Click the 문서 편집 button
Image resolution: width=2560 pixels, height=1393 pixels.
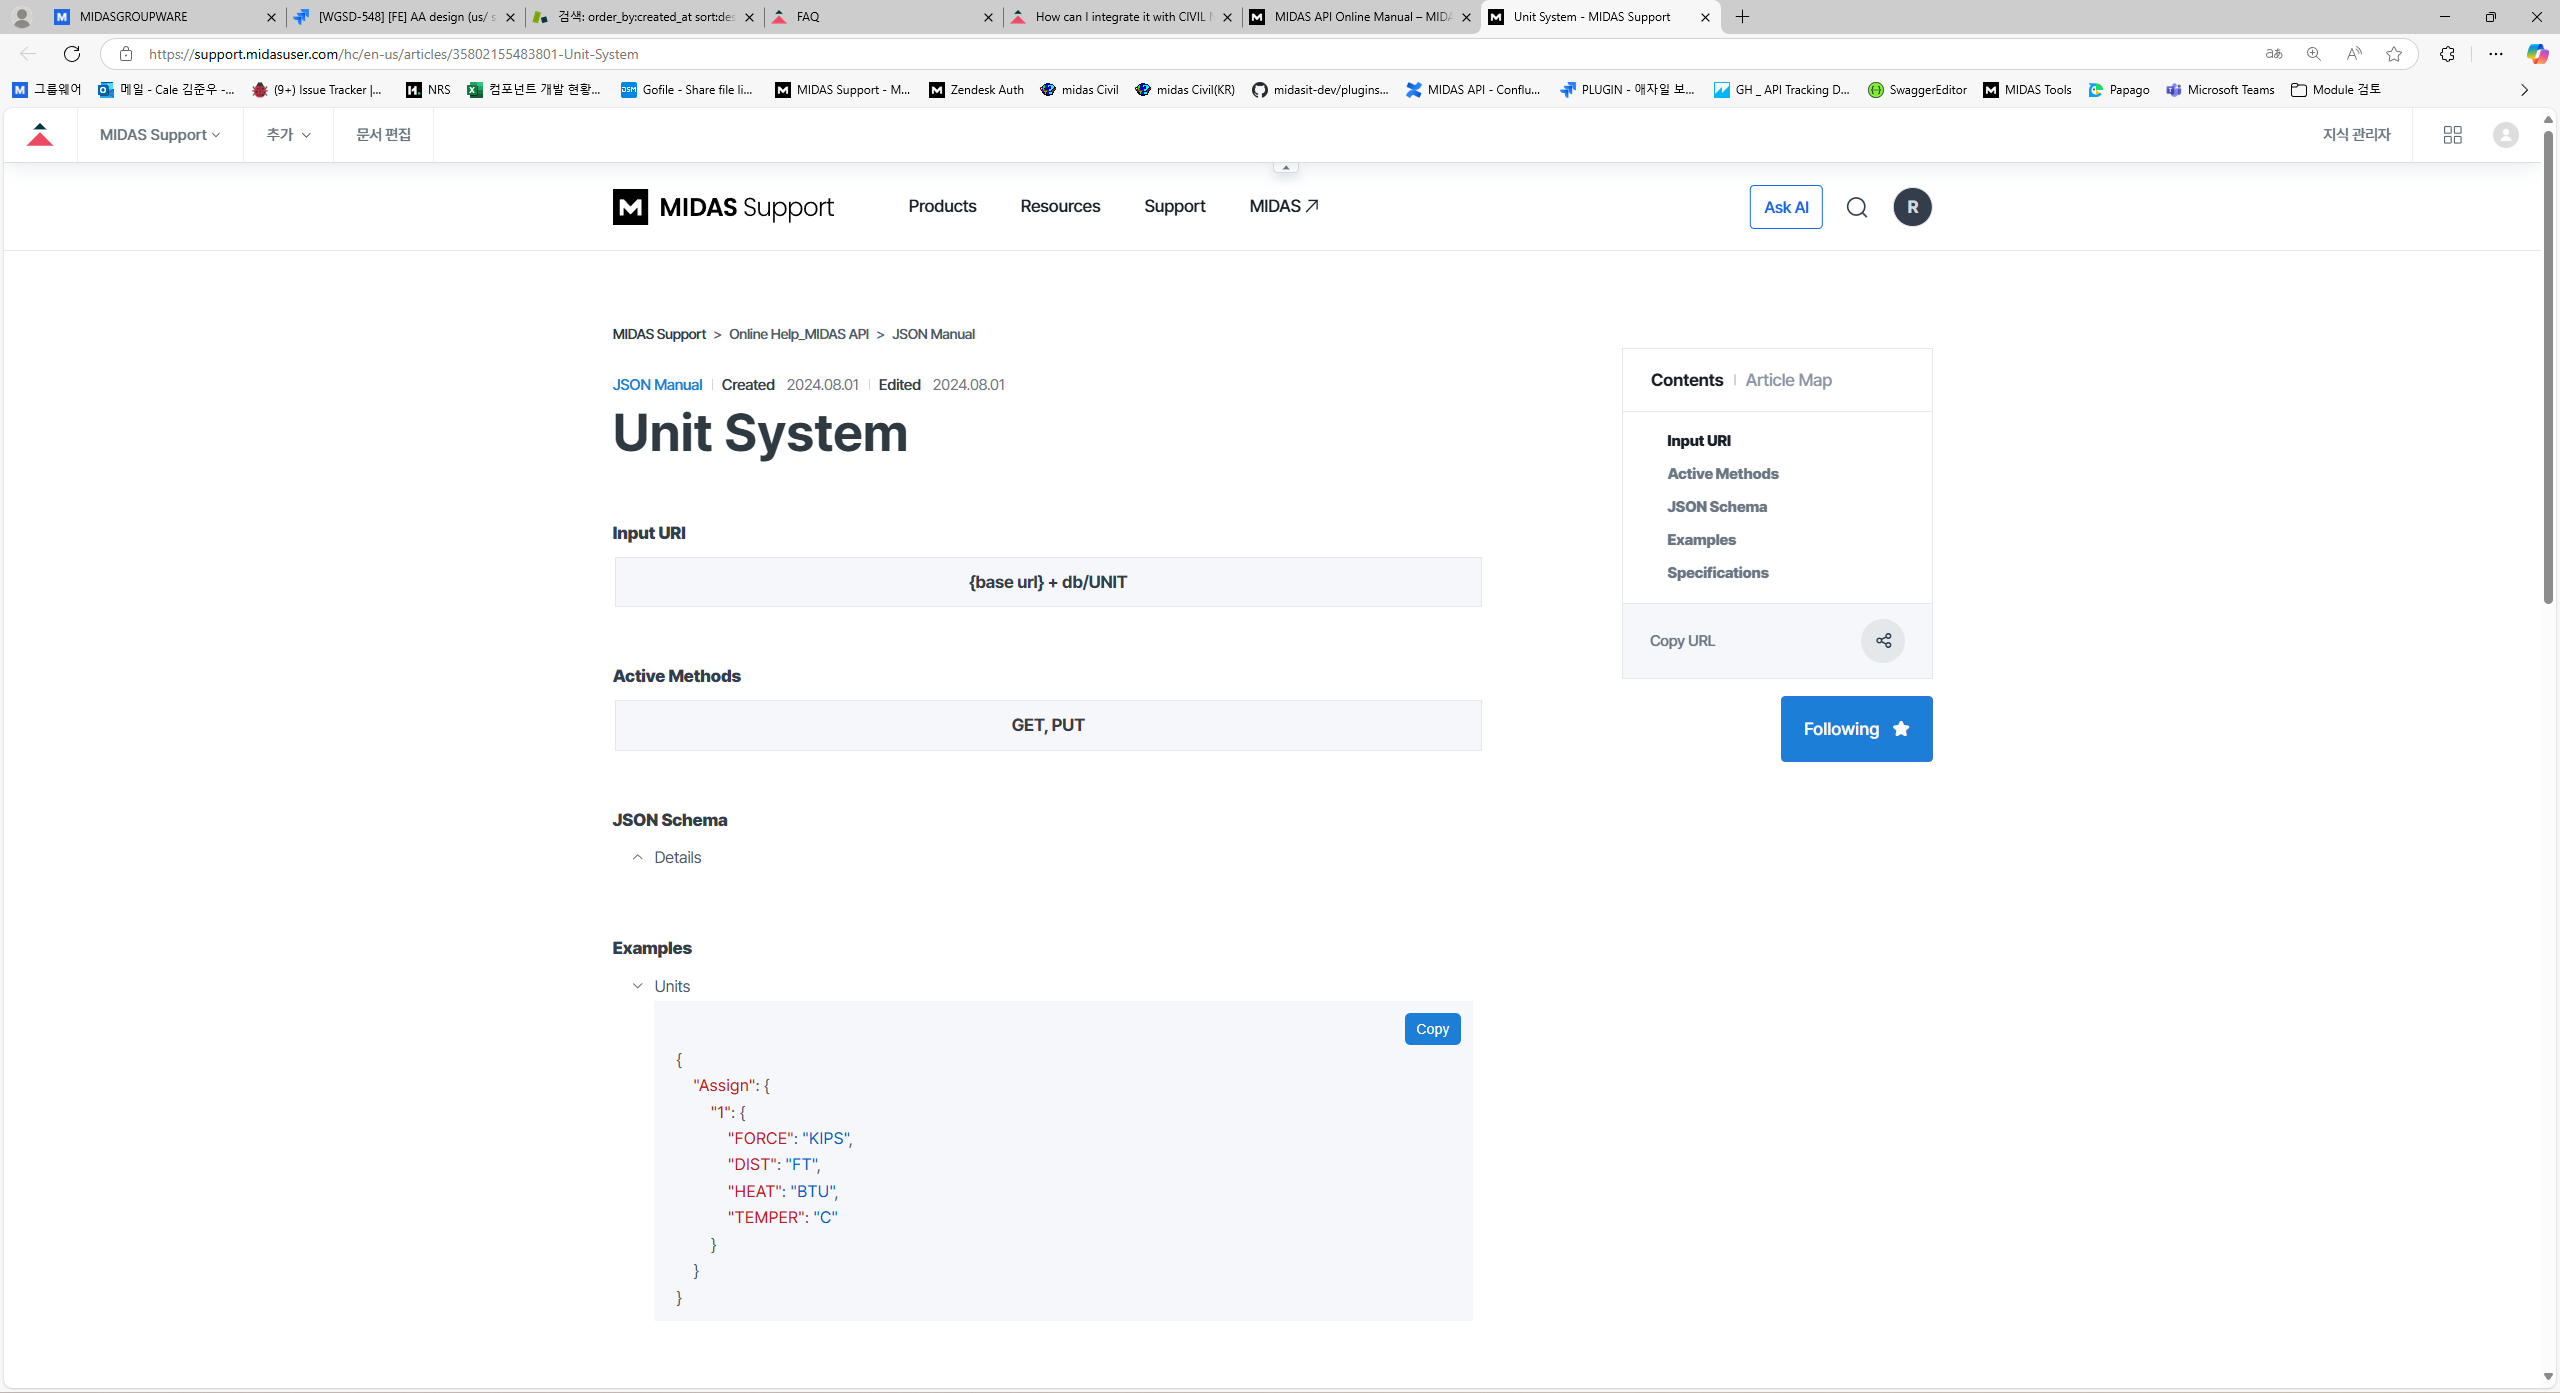(x=383, y=135)
